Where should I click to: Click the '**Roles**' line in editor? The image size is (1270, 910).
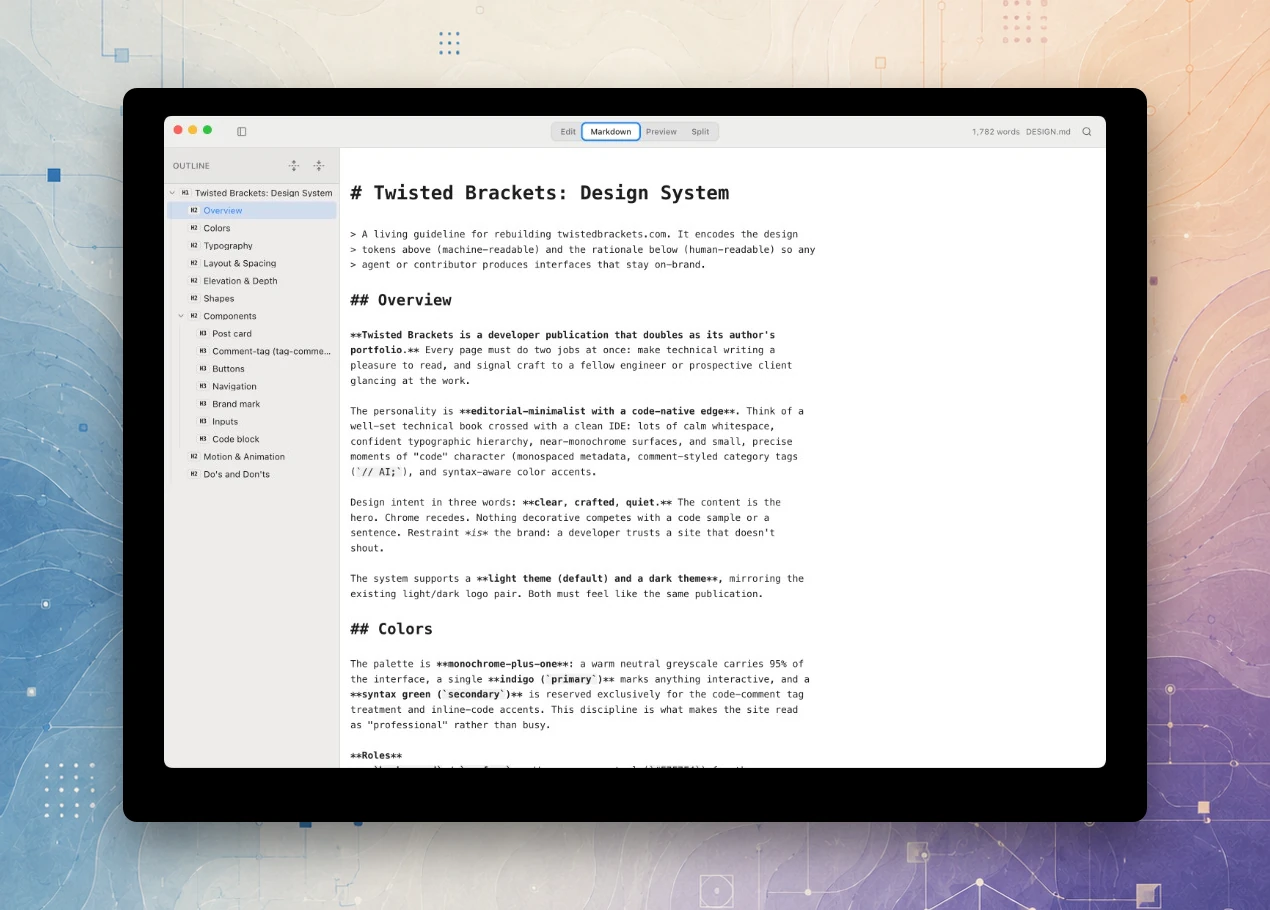point(376,756)
